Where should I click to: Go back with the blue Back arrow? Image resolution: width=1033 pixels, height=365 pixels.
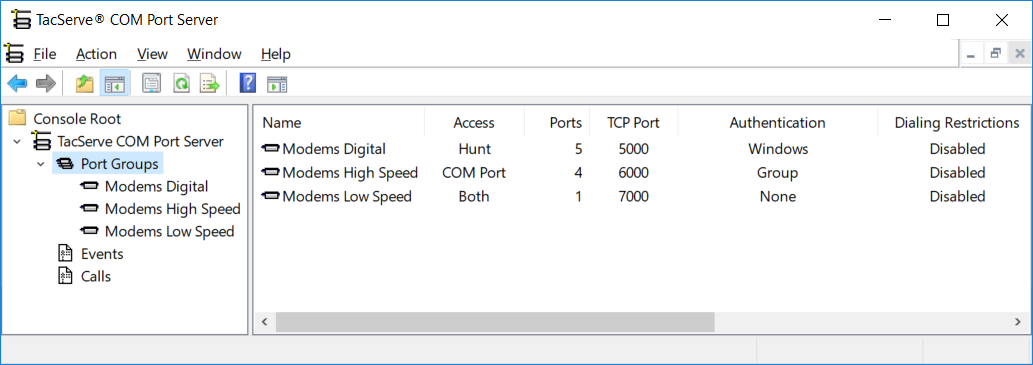point(17,84)
